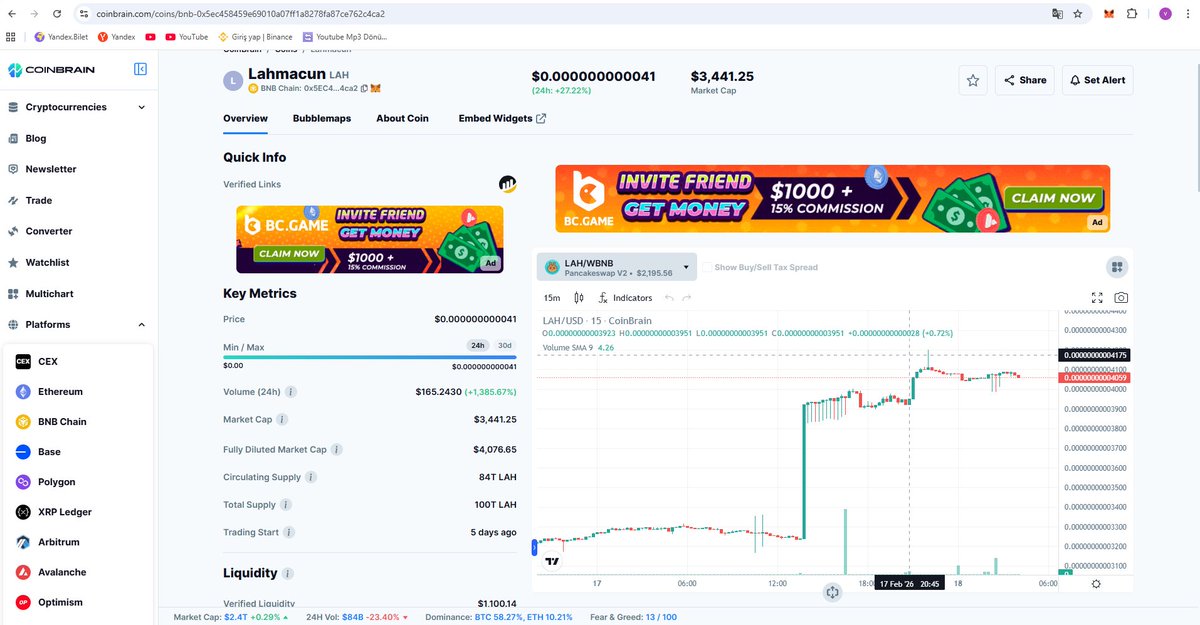Add Lahmacun to favorites star button
Screen dimensions: 1200x625
click(x=973, y=80)
